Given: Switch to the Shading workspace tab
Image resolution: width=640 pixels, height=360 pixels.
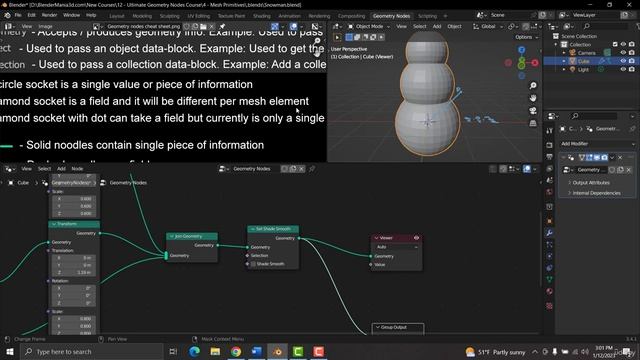Looking at the screenshot, I should pos(262,16).
